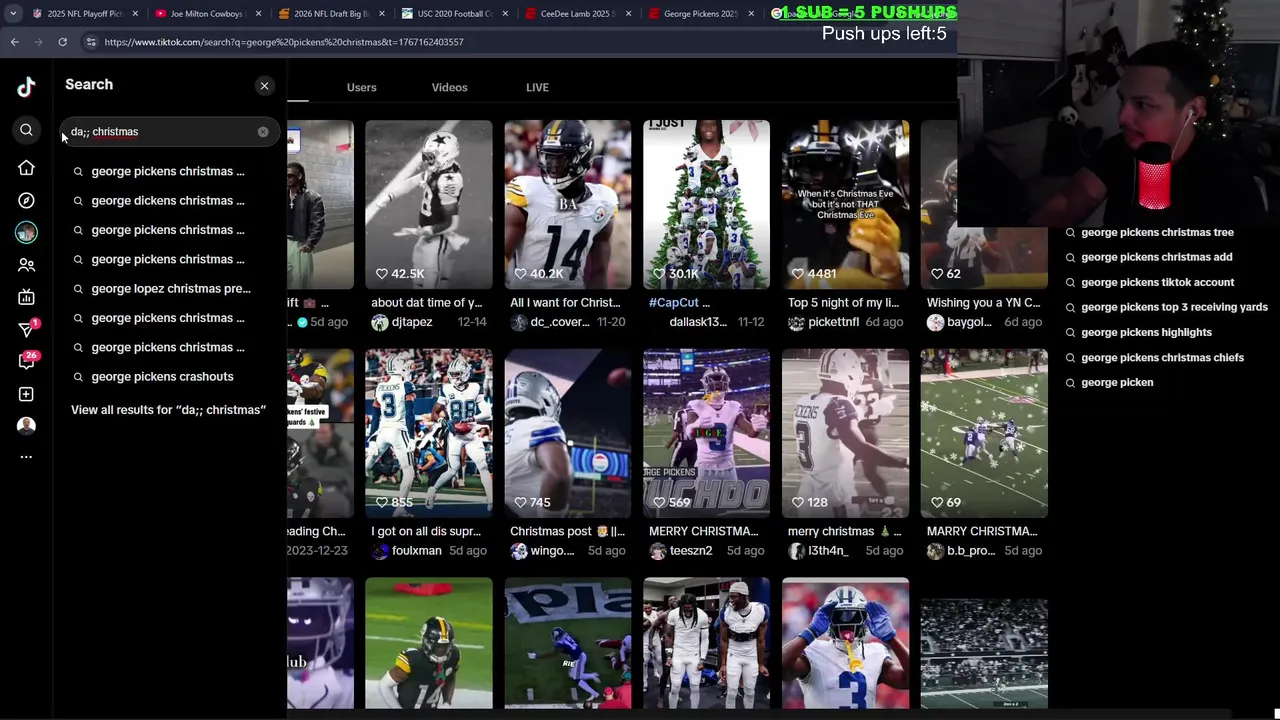The image size is (1280, 720).
Task: Open 'MARRY CHRISTMA...' video by b.b_pro
Action: [984, 433]
